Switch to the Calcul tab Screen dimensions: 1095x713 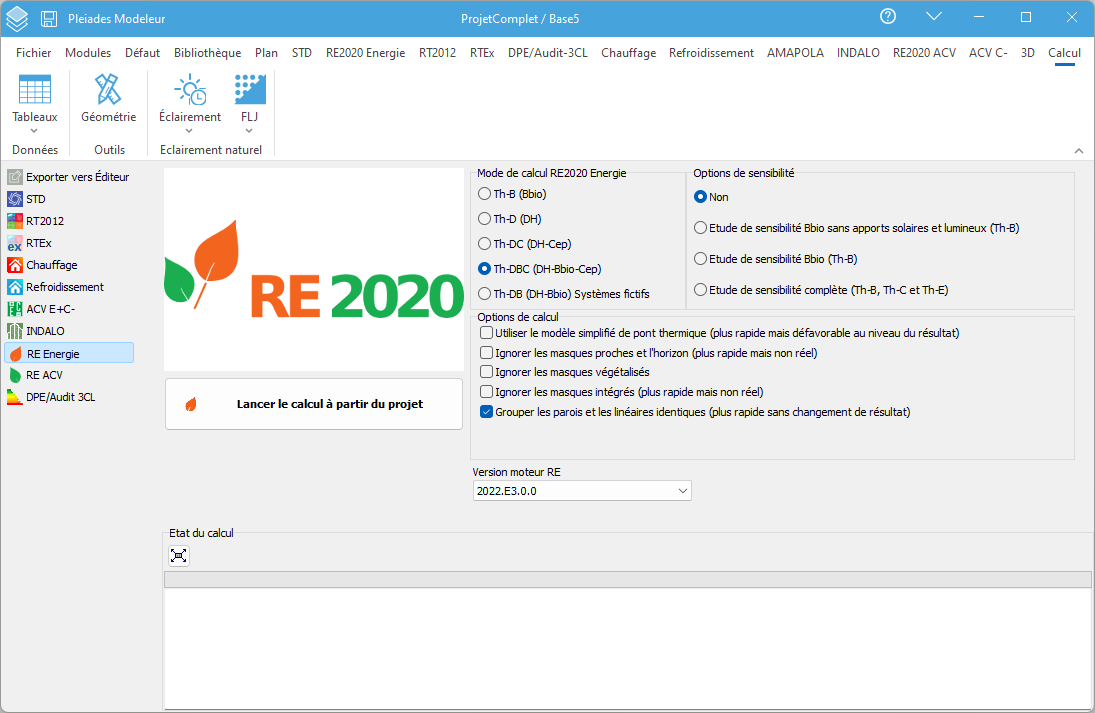(x=1064, y=52)
